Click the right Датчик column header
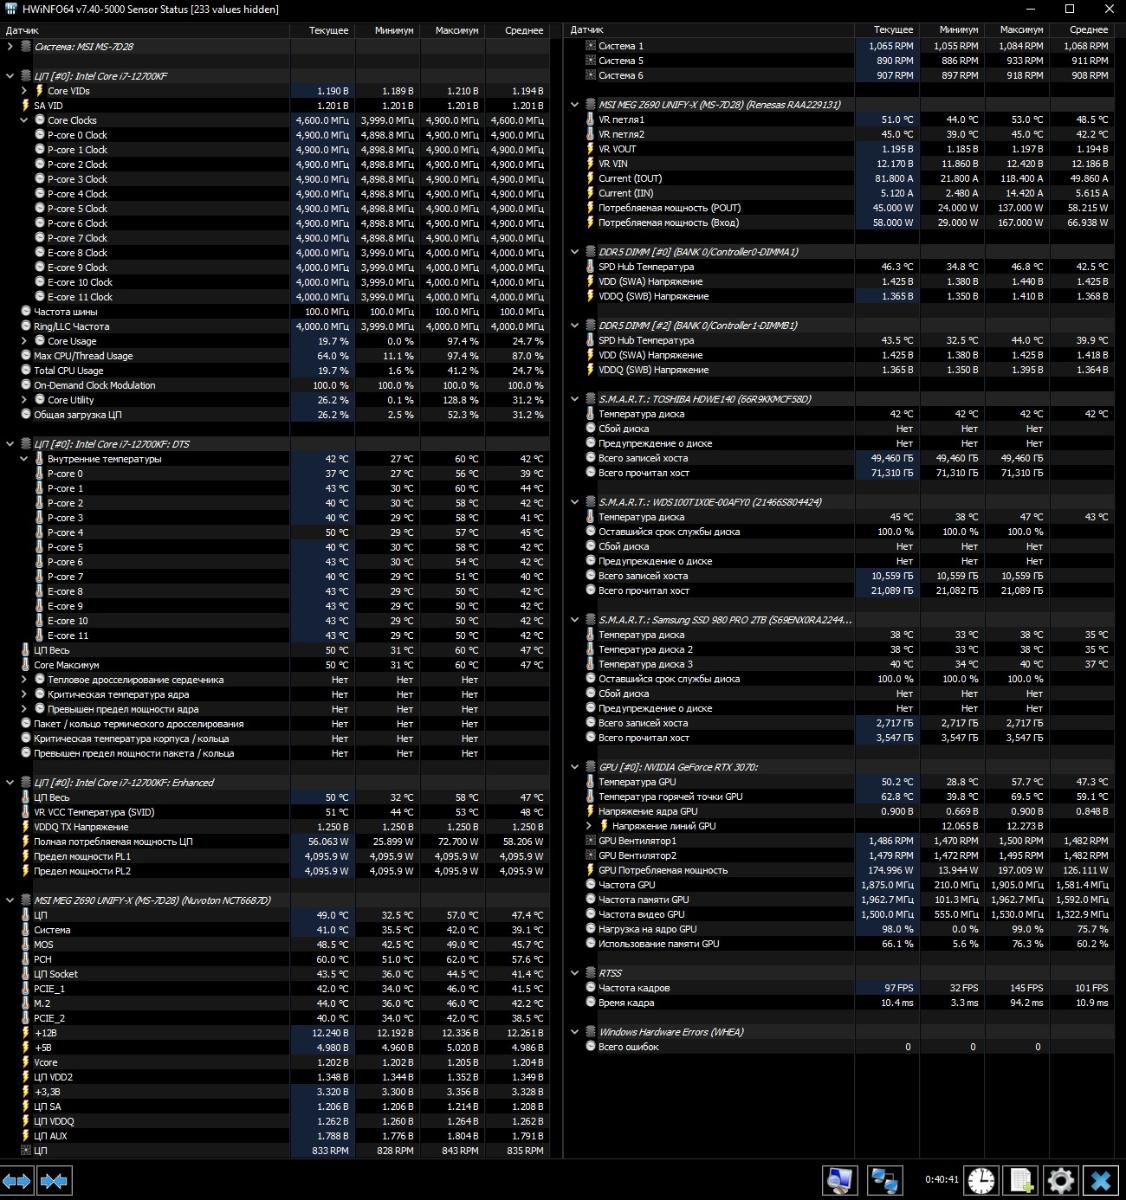This screenshot has height=1200, width=1126. click(710, 30)
